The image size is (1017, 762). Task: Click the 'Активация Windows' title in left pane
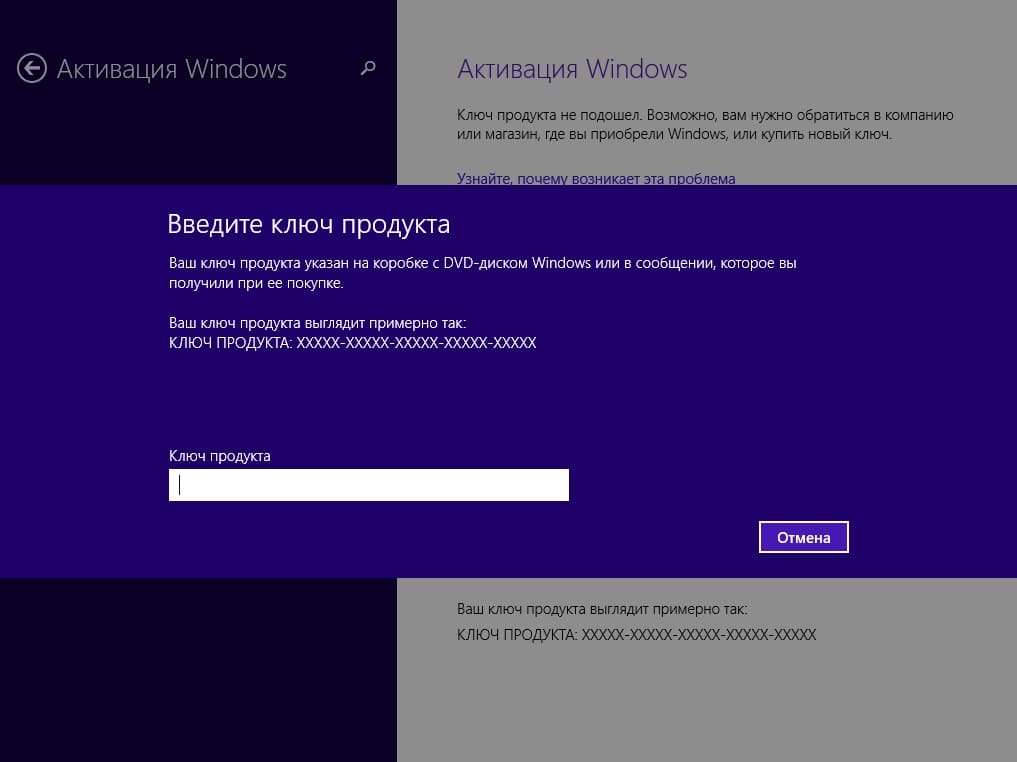[x=172, y=69]
